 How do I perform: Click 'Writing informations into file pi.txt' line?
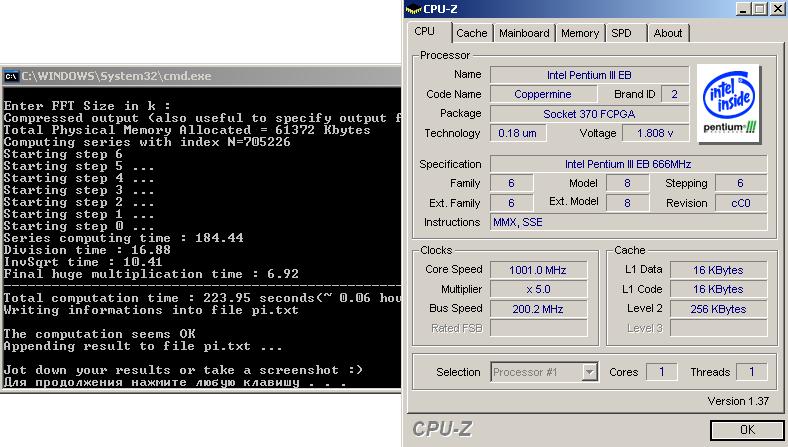click(151, 310)
